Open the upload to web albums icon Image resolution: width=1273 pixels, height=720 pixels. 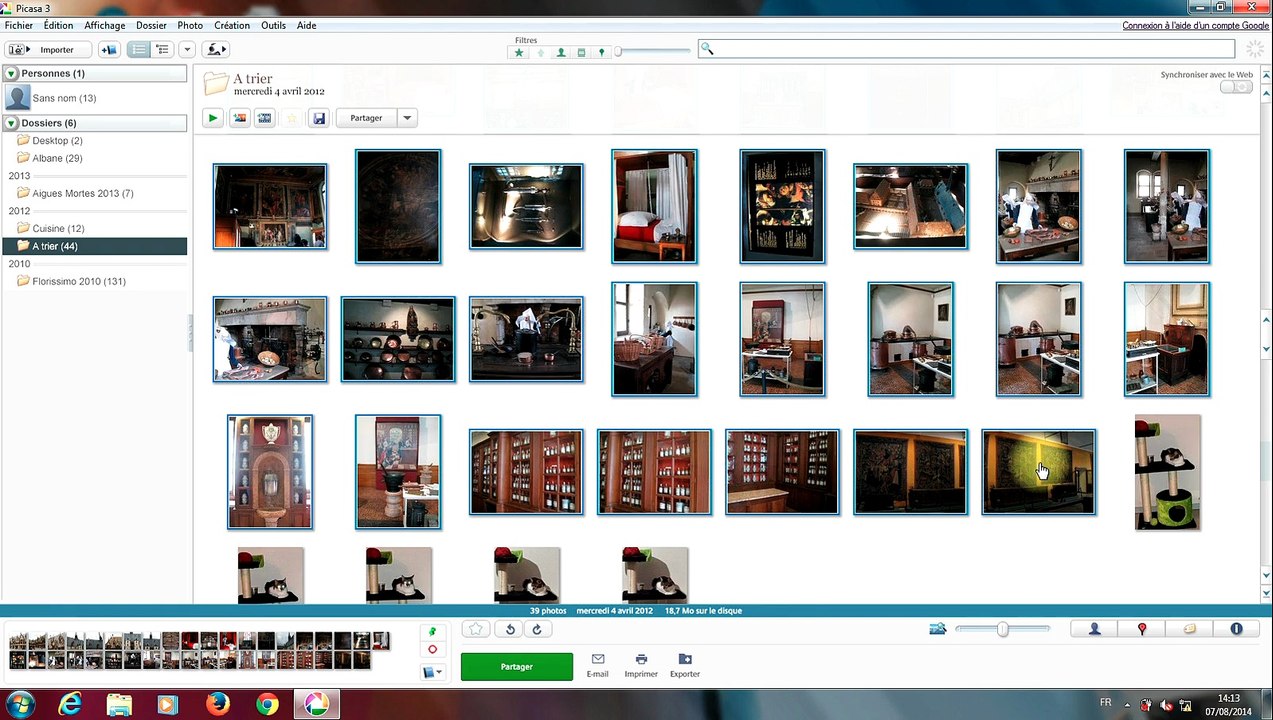tap(215, 49)
